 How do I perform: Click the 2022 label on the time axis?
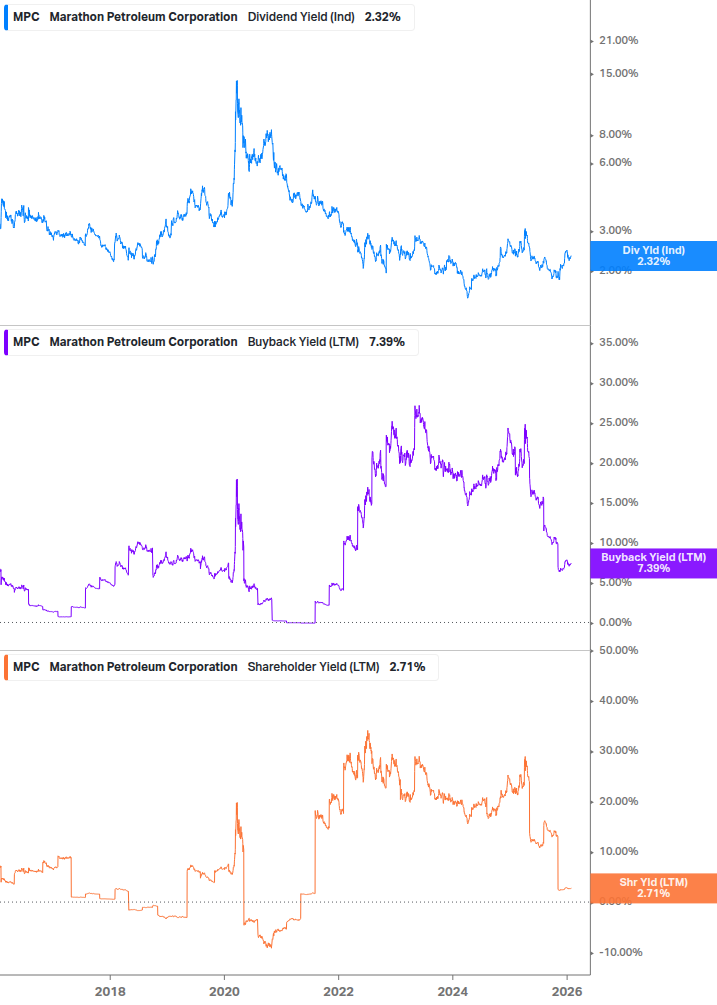tap(339, 989)
